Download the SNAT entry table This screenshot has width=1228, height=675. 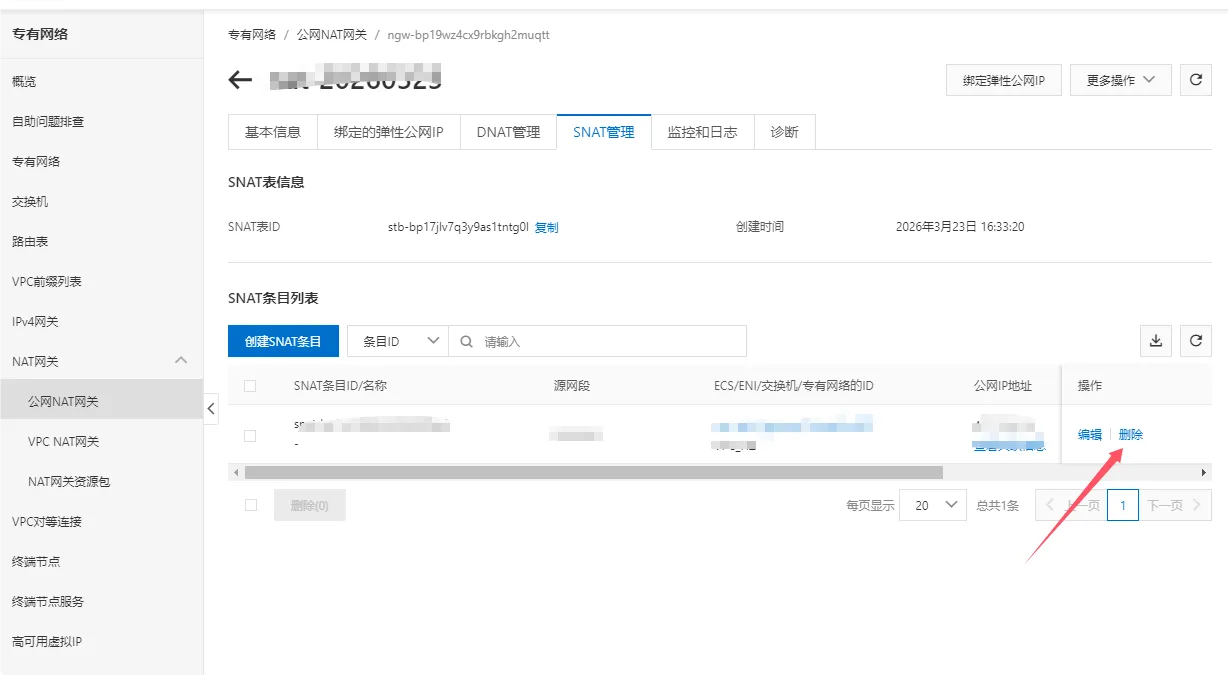pyautogui.click(x=1156, y=341)
